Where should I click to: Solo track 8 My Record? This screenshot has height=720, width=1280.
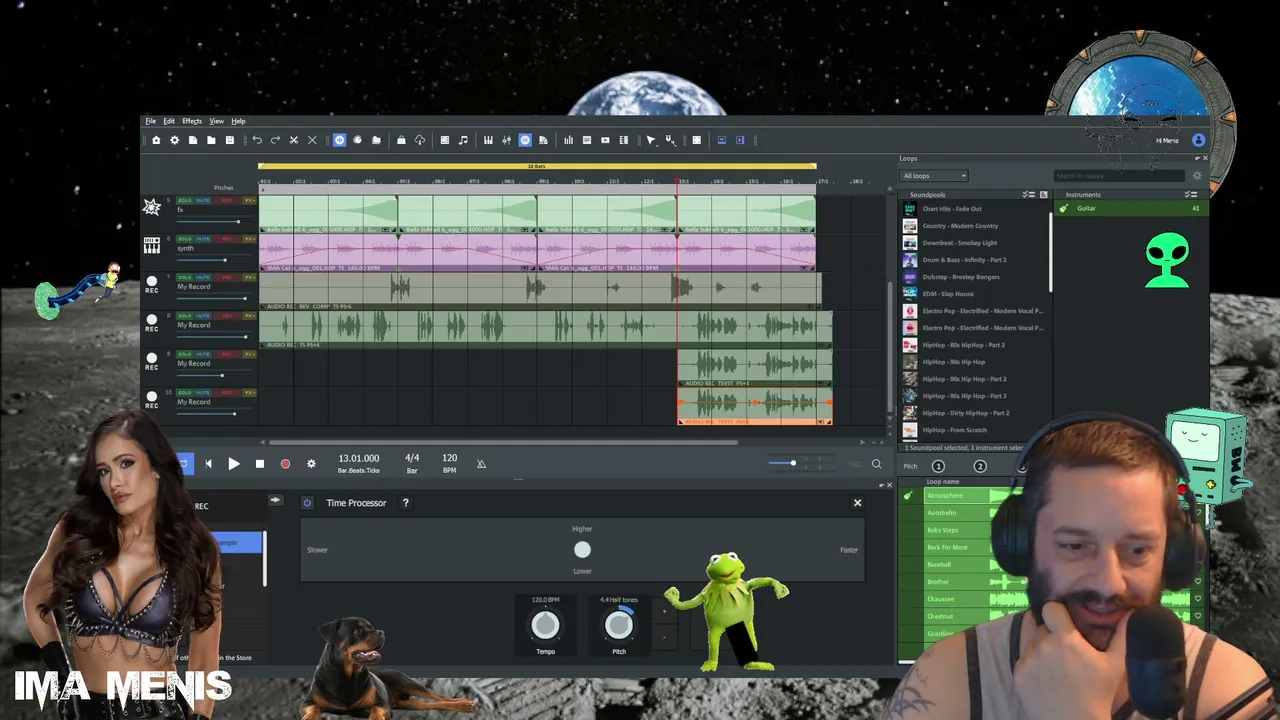point(185,316)
